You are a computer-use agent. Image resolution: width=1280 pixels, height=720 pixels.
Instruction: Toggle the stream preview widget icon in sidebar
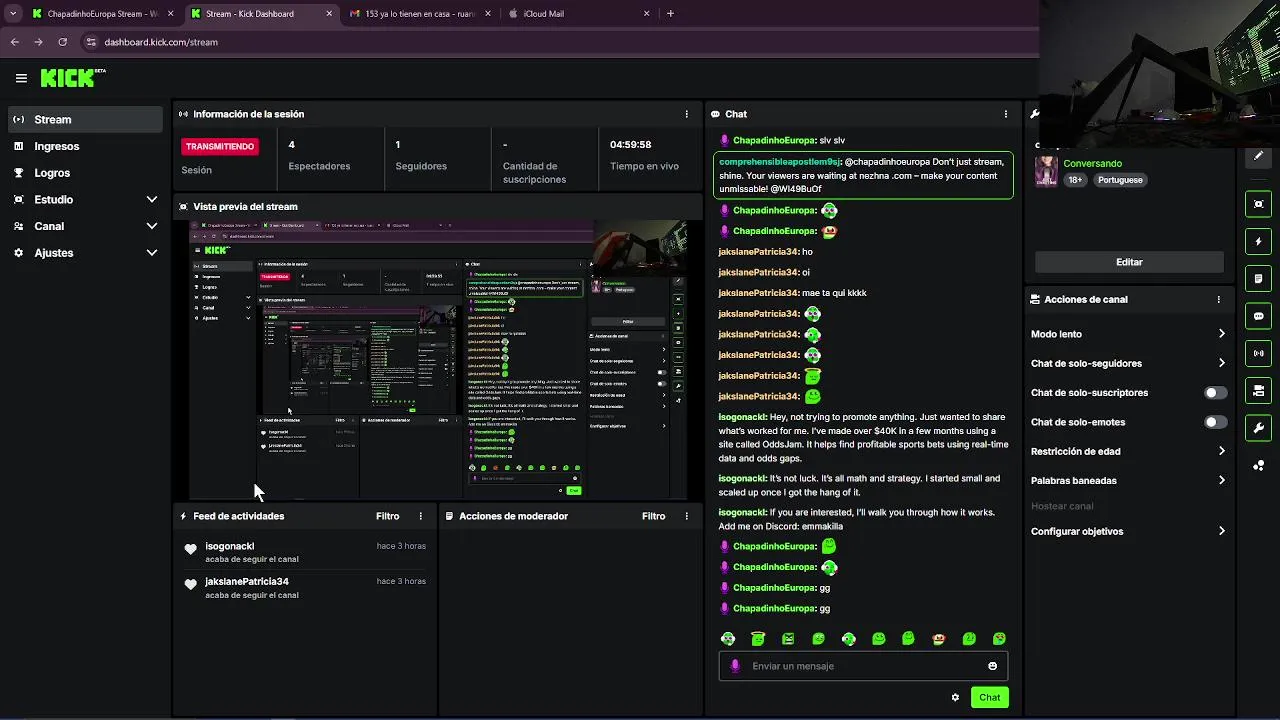1258,204
